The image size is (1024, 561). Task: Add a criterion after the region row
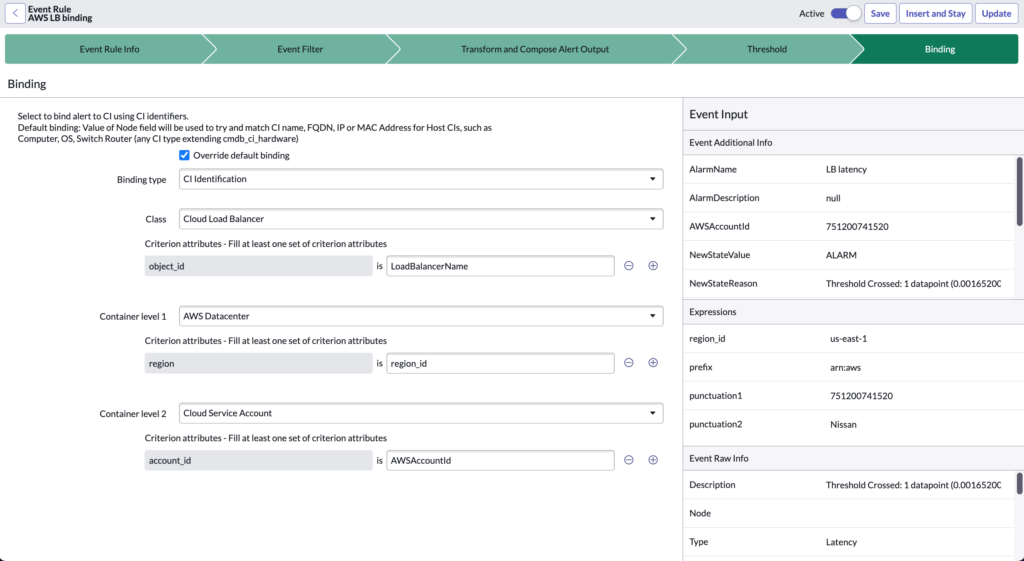point(653,363)
